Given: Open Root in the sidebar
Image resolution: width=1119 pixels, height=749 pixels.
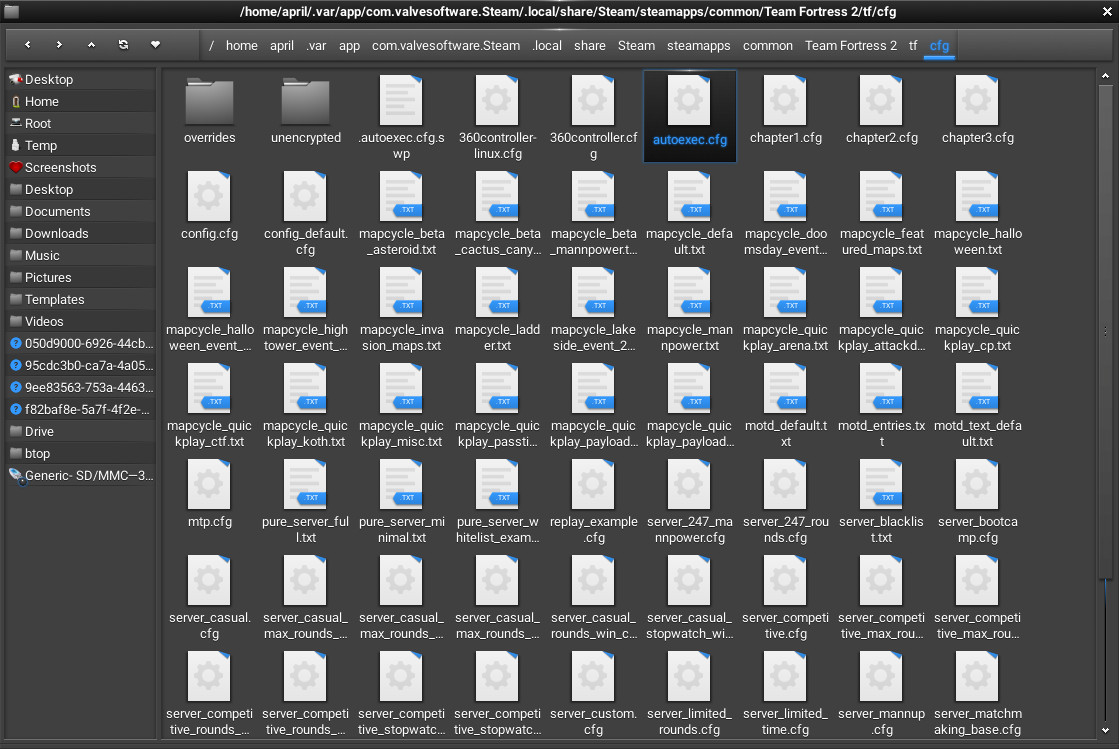Looking at the screenshot, I should (x=80, y=123).
